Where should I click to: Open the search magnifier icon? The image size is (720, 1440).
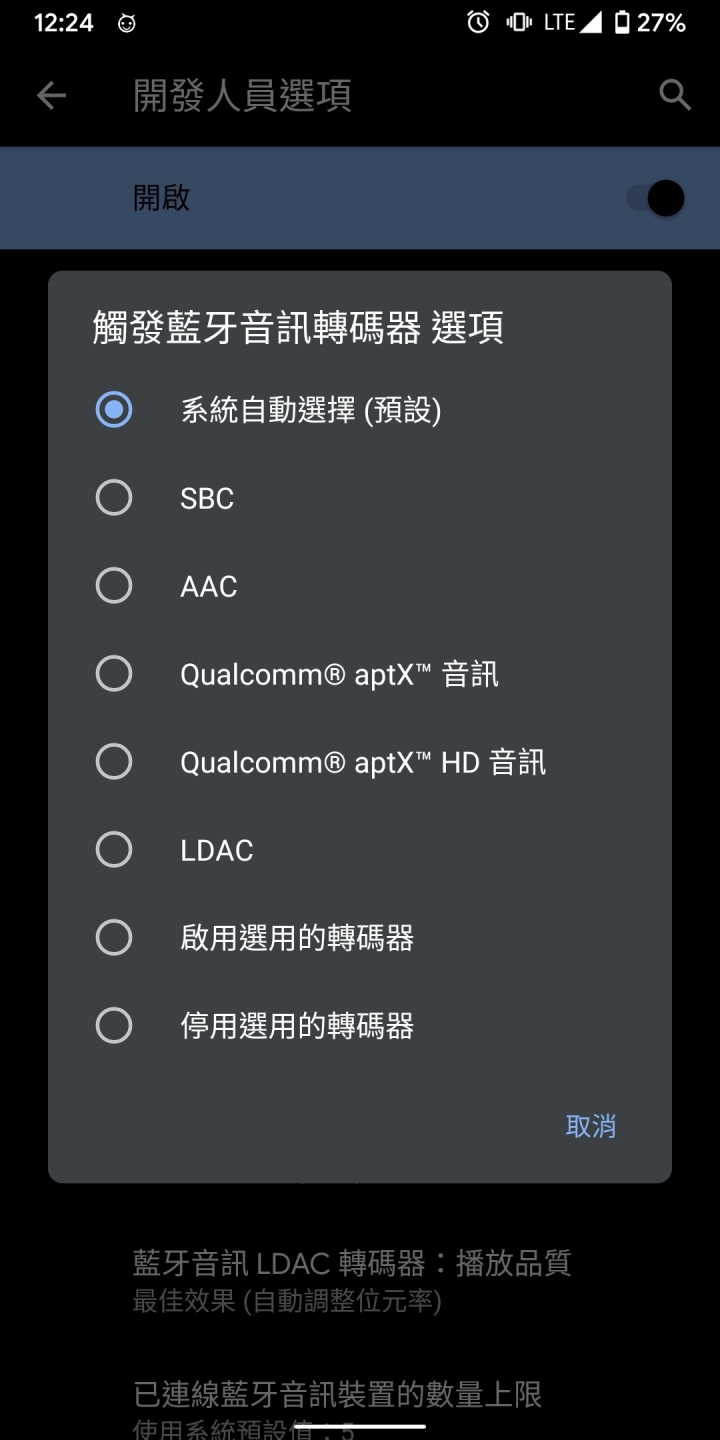(x=675, y=96)
